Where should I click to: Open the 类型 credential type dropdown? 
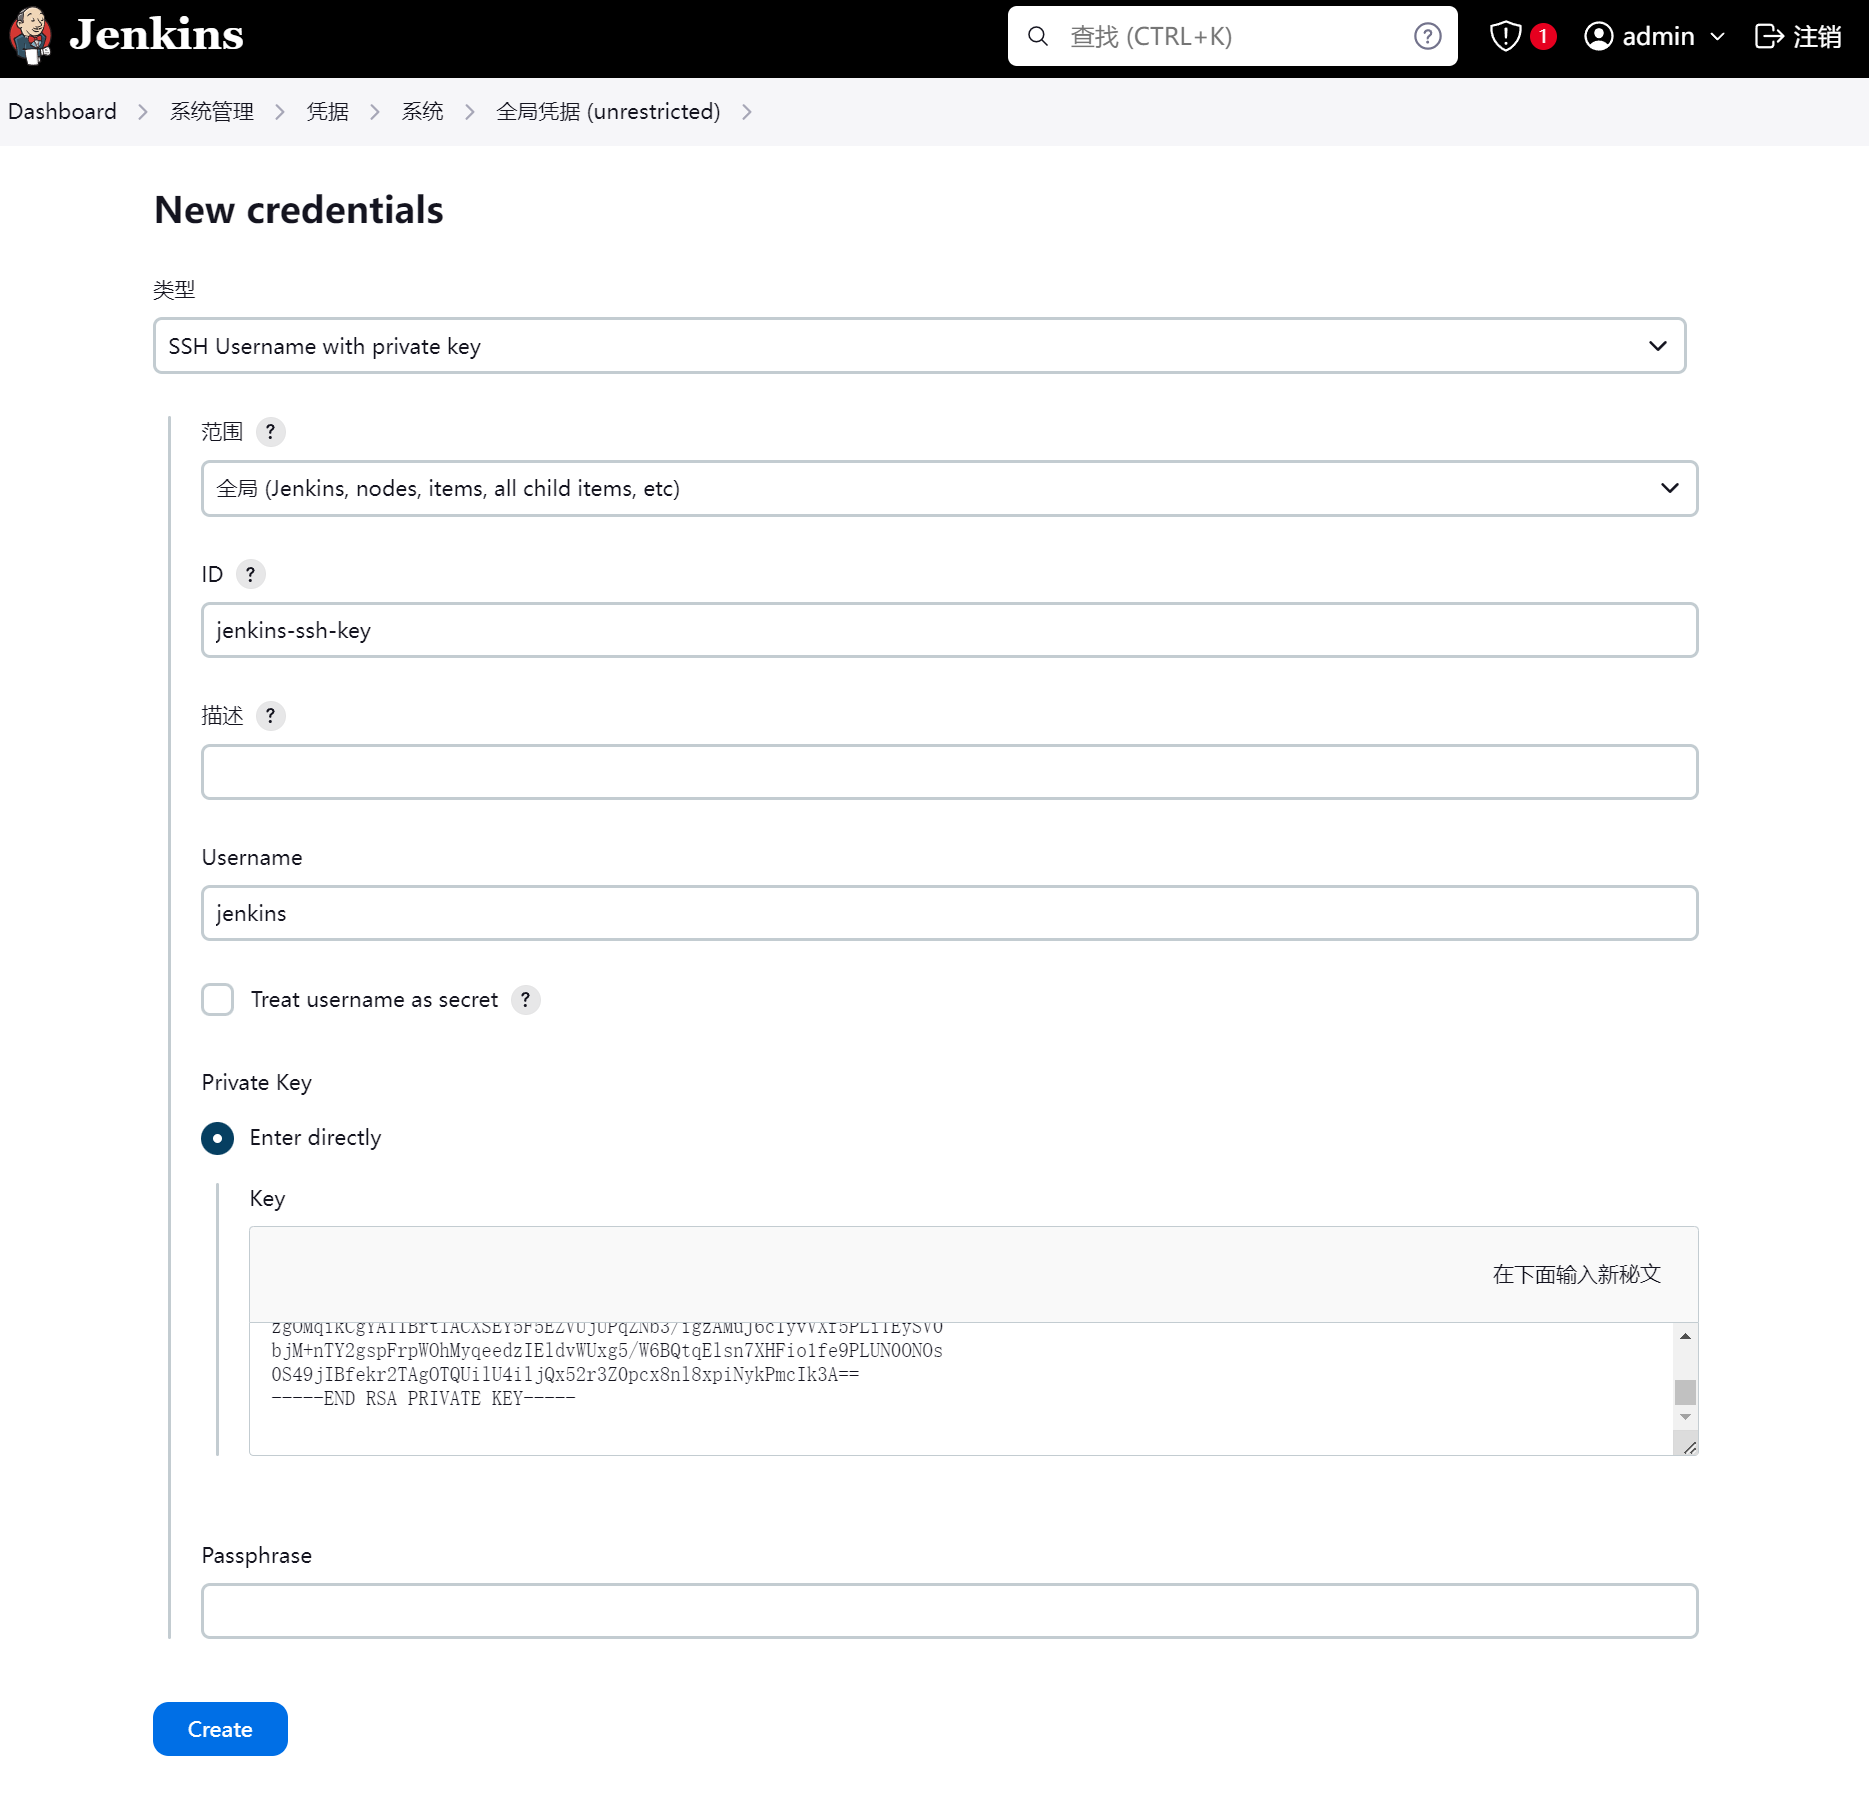click(919, 346)
